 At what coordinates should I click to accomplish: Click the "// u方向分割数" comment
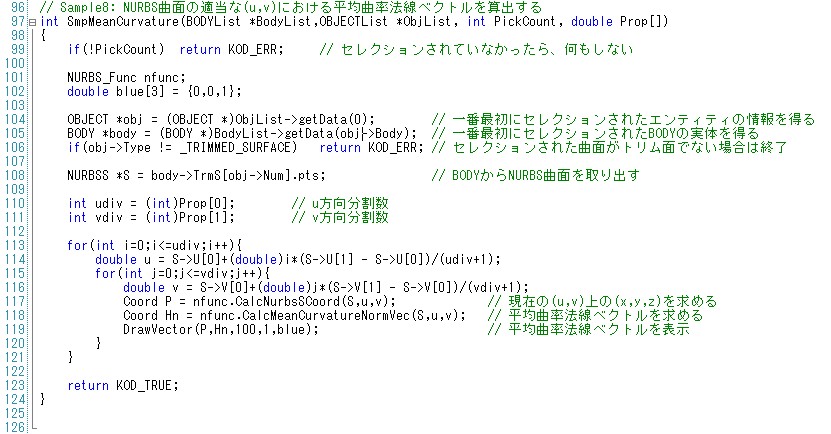coord(340,203)
